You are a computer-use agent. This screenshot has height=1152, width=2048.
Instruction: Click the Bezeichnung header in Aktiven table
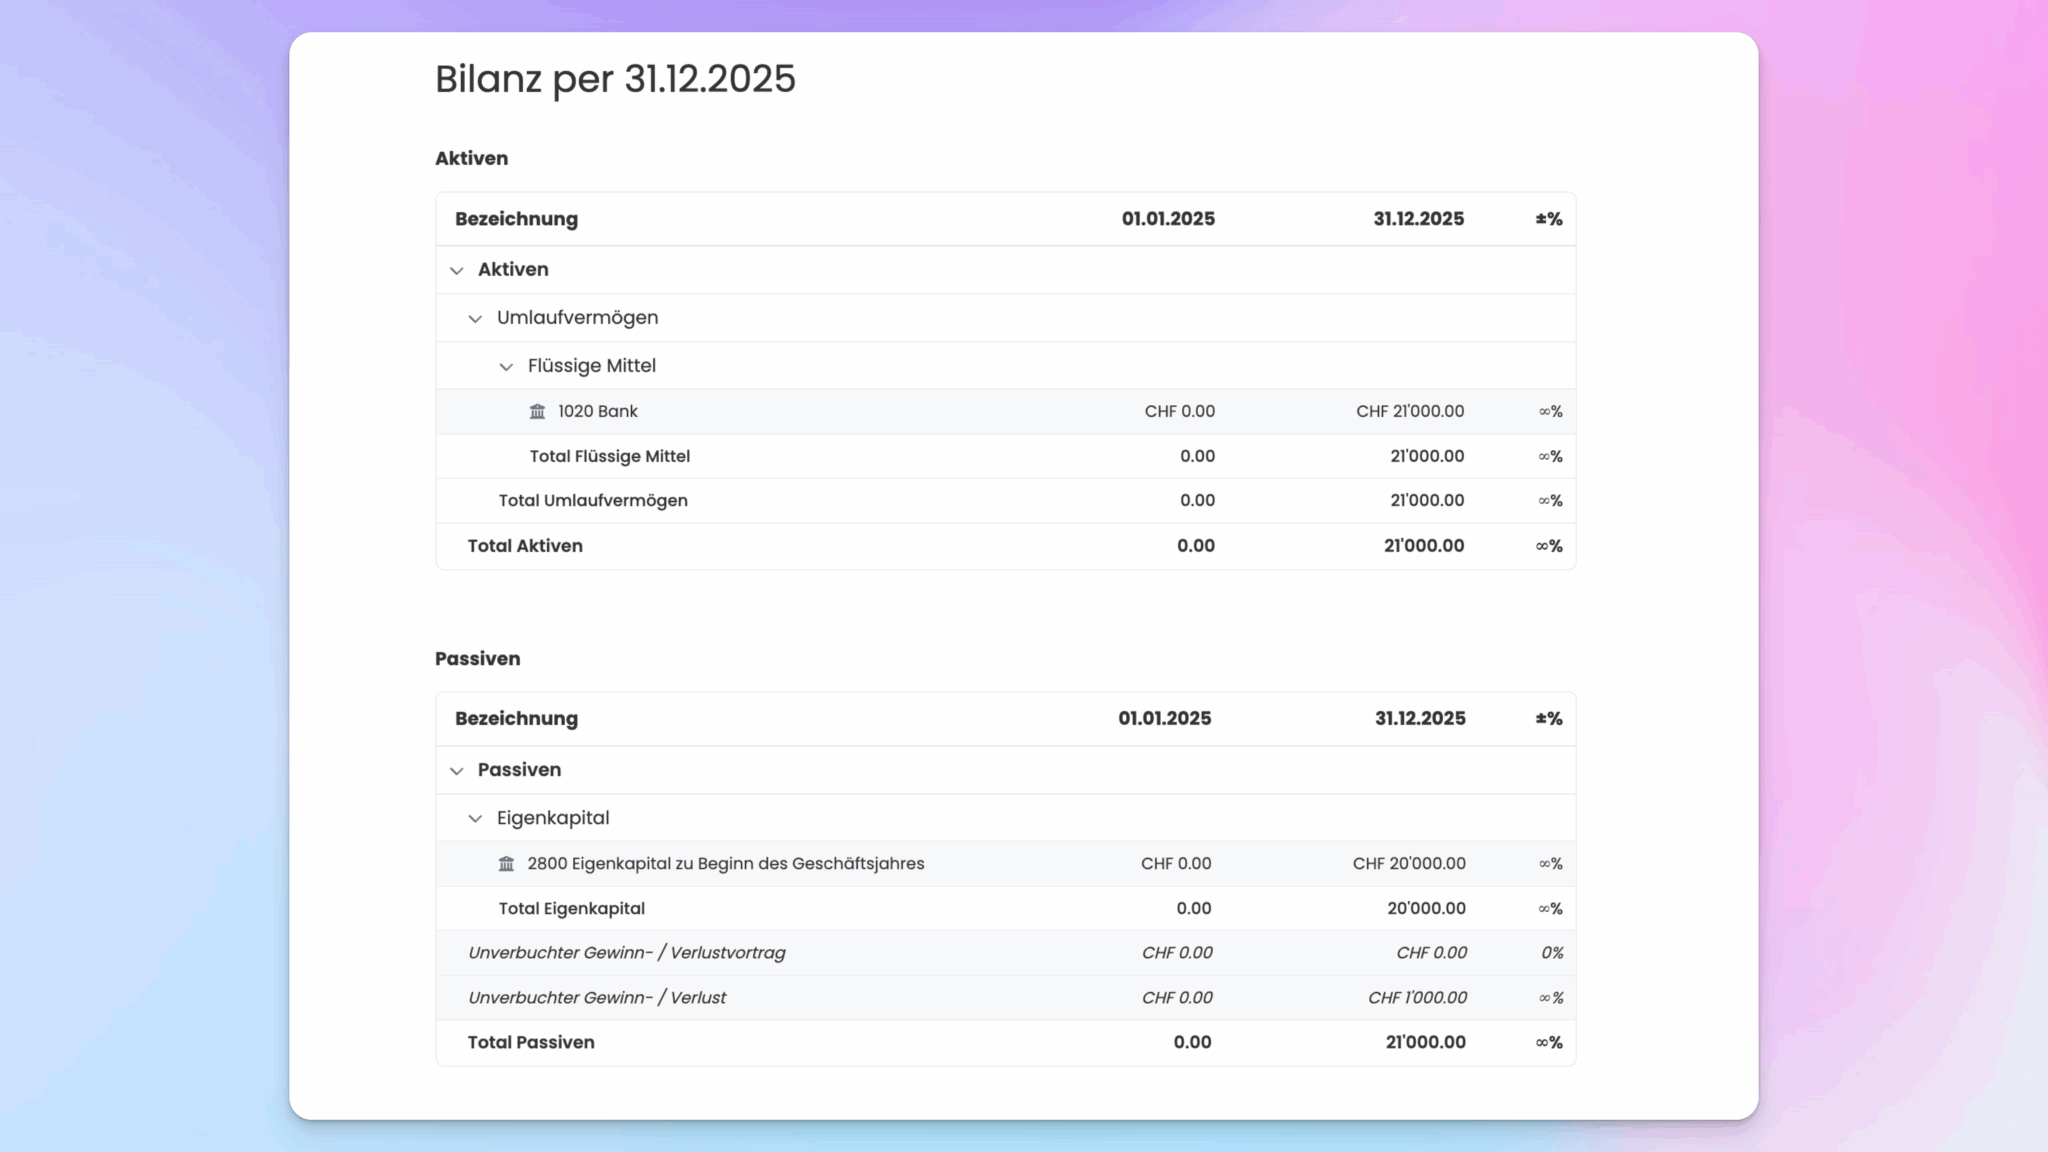coord(516,219)
